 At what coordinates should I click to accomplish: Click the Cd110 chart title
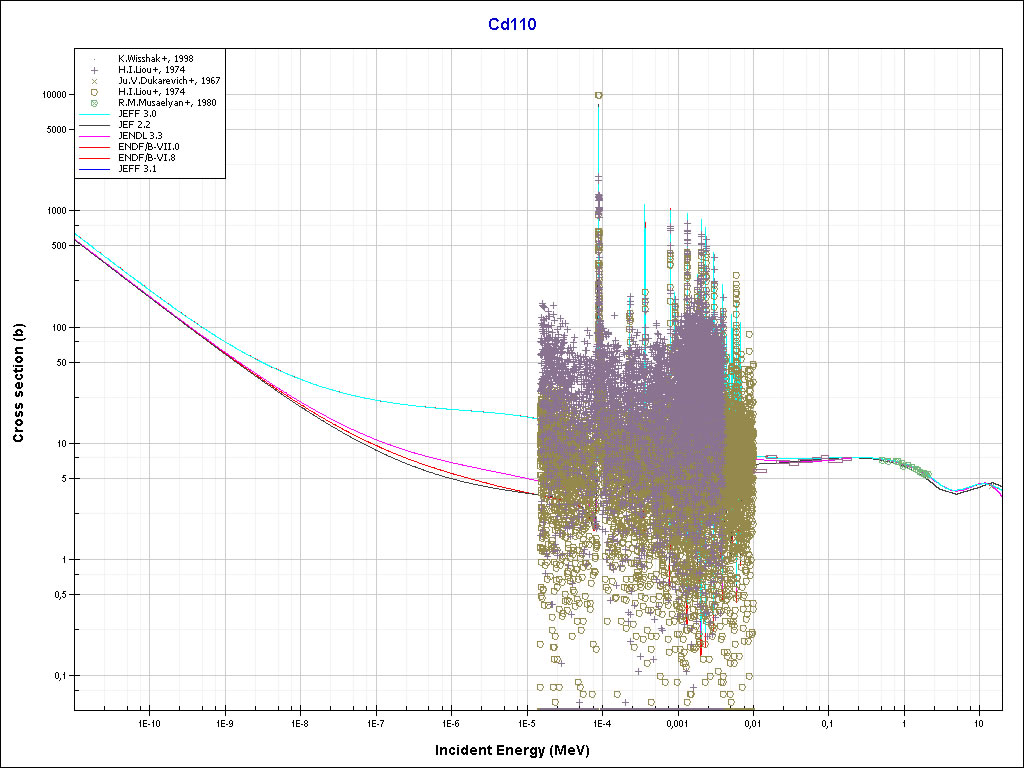click(512, 24)
